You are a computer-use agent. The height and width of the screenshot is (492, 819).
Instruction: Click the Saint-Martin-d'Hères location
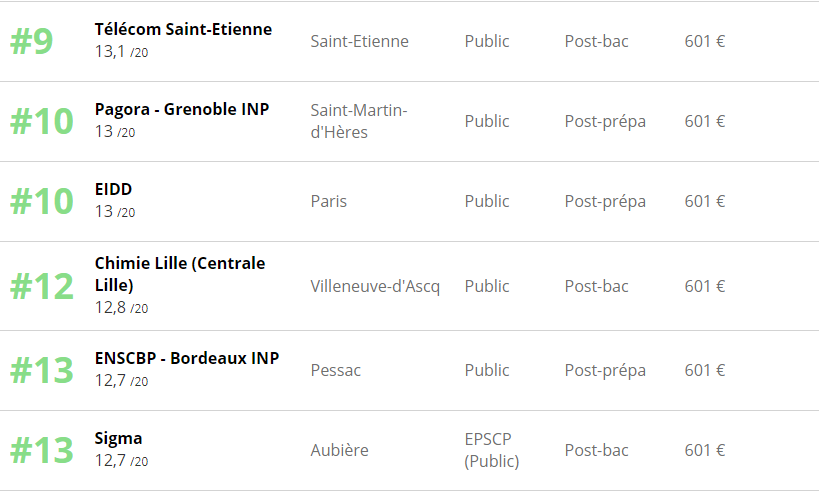(x=359, y=121)
